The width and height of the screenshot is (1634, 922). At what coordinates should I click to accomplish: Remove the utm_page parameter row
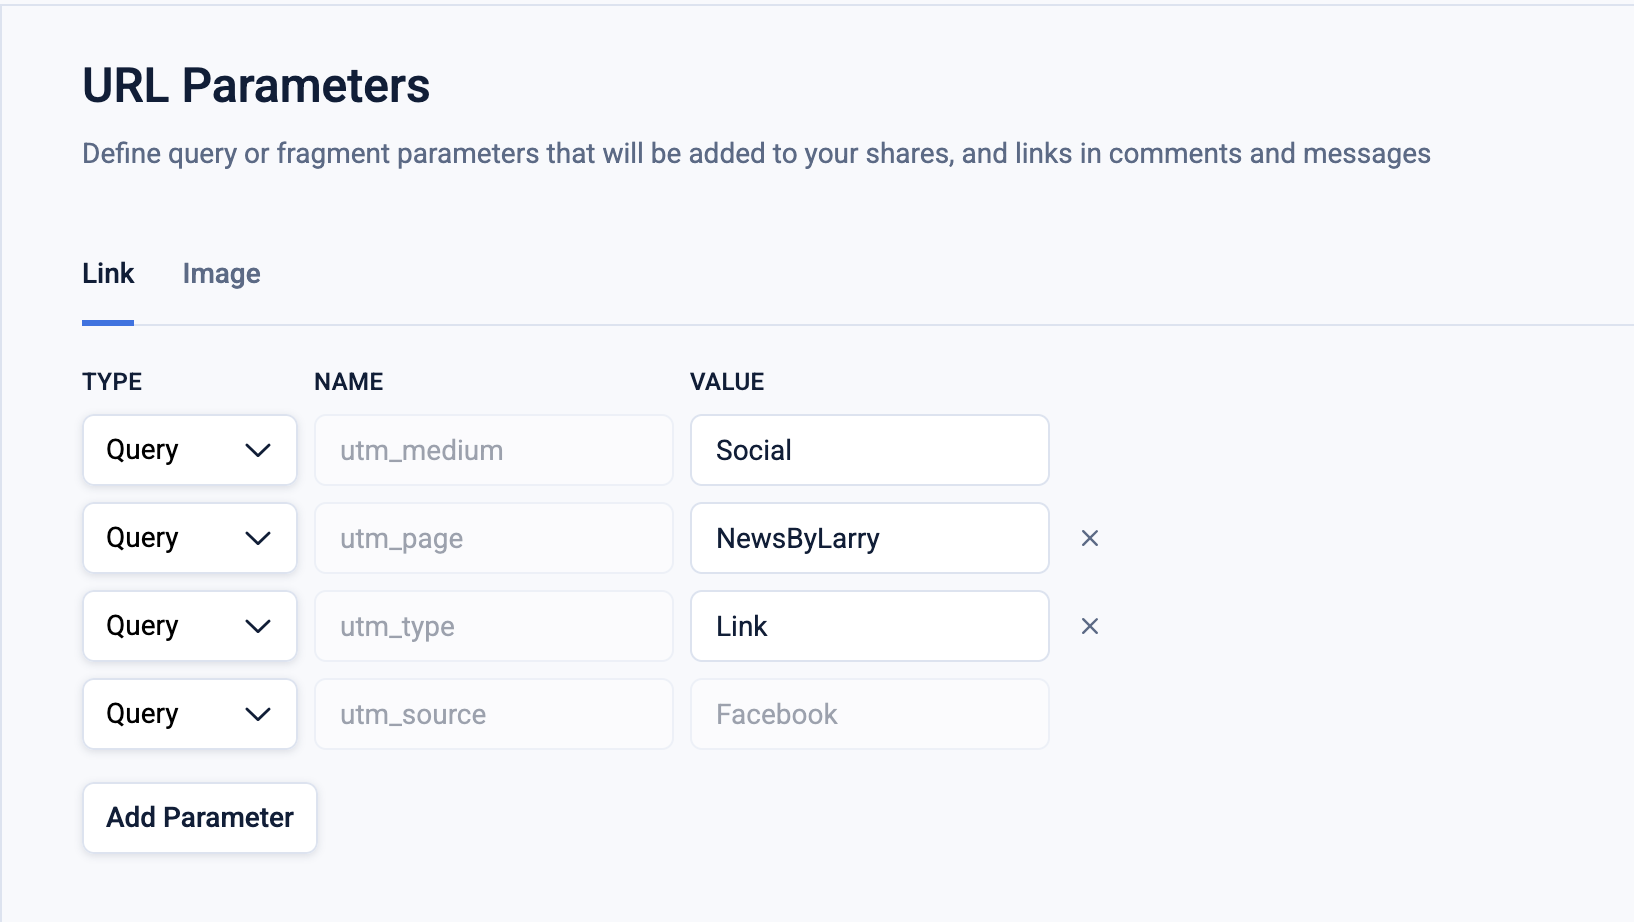click(1090, 538)
